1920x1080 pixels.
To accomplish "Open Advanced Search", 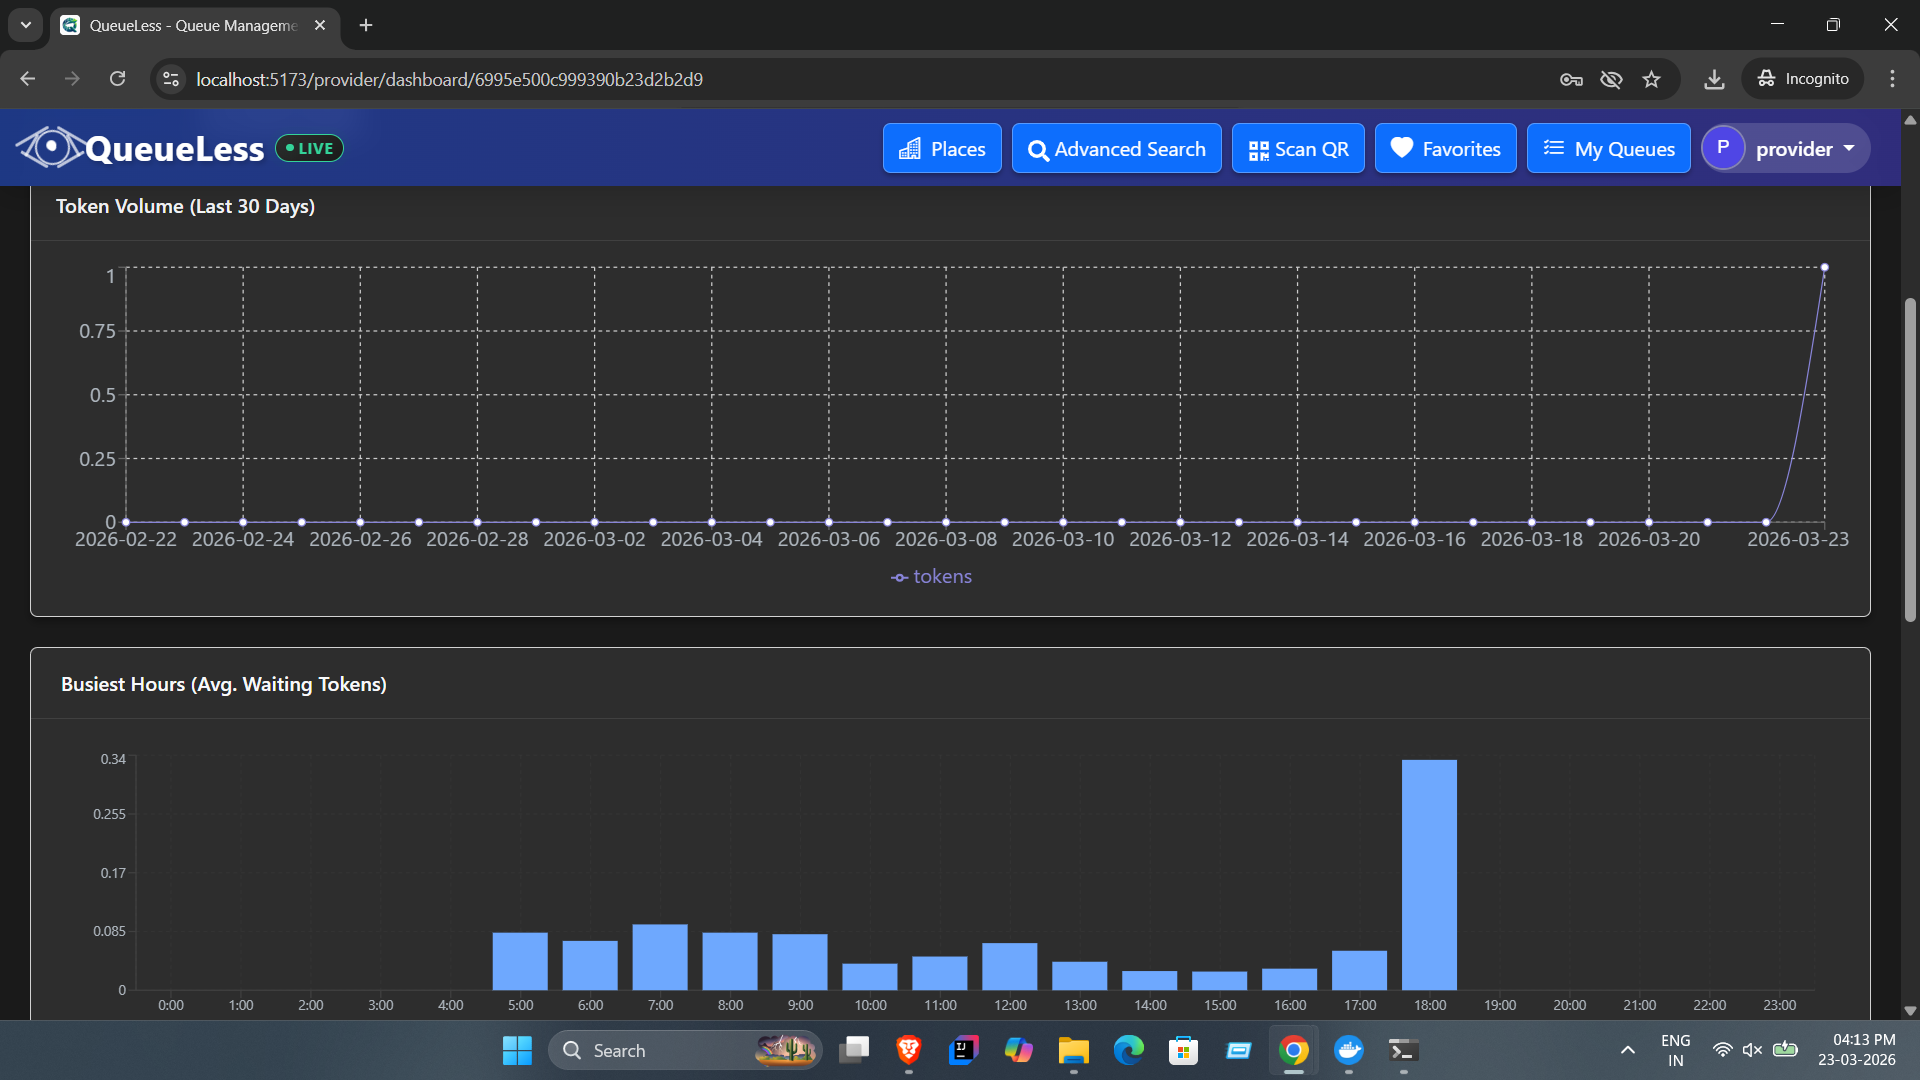I will click(1116, 149).
